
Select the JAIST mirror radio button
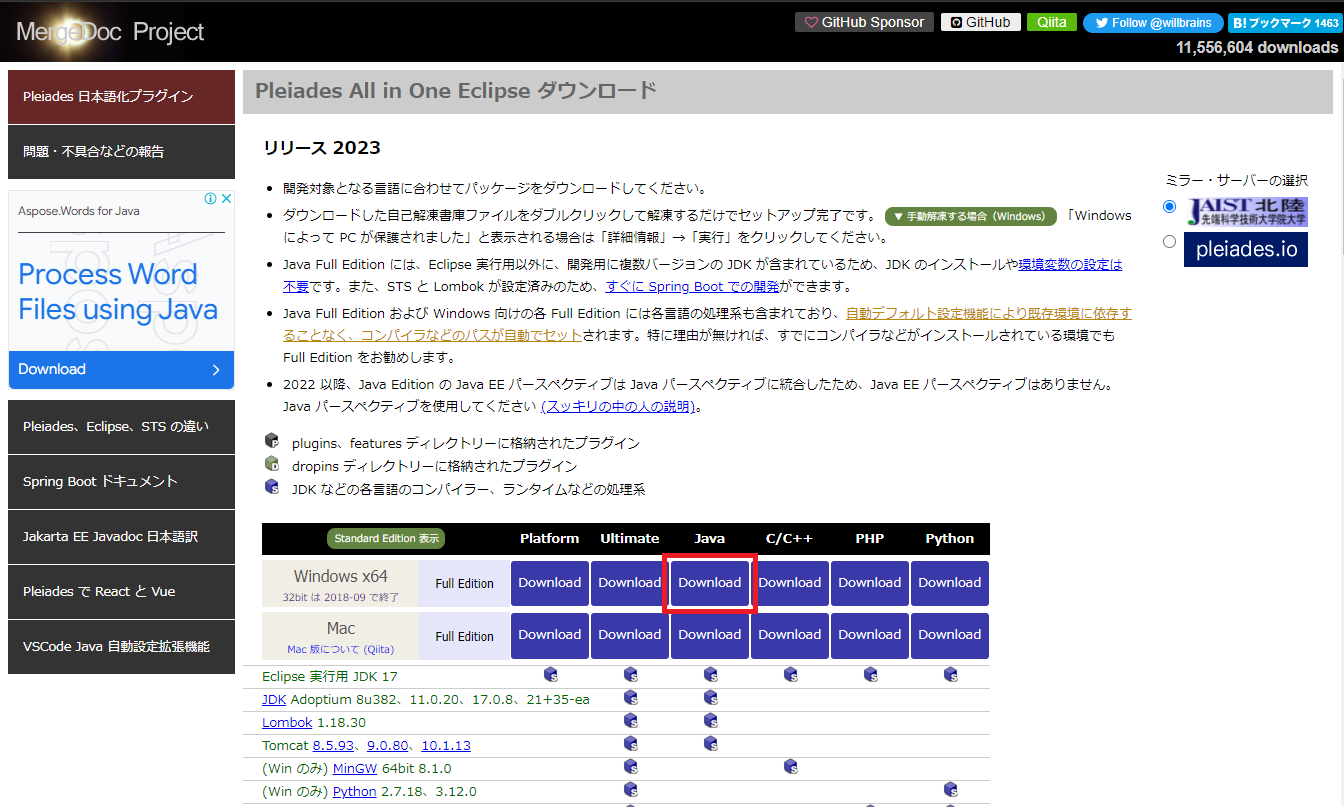(1169, 206)
